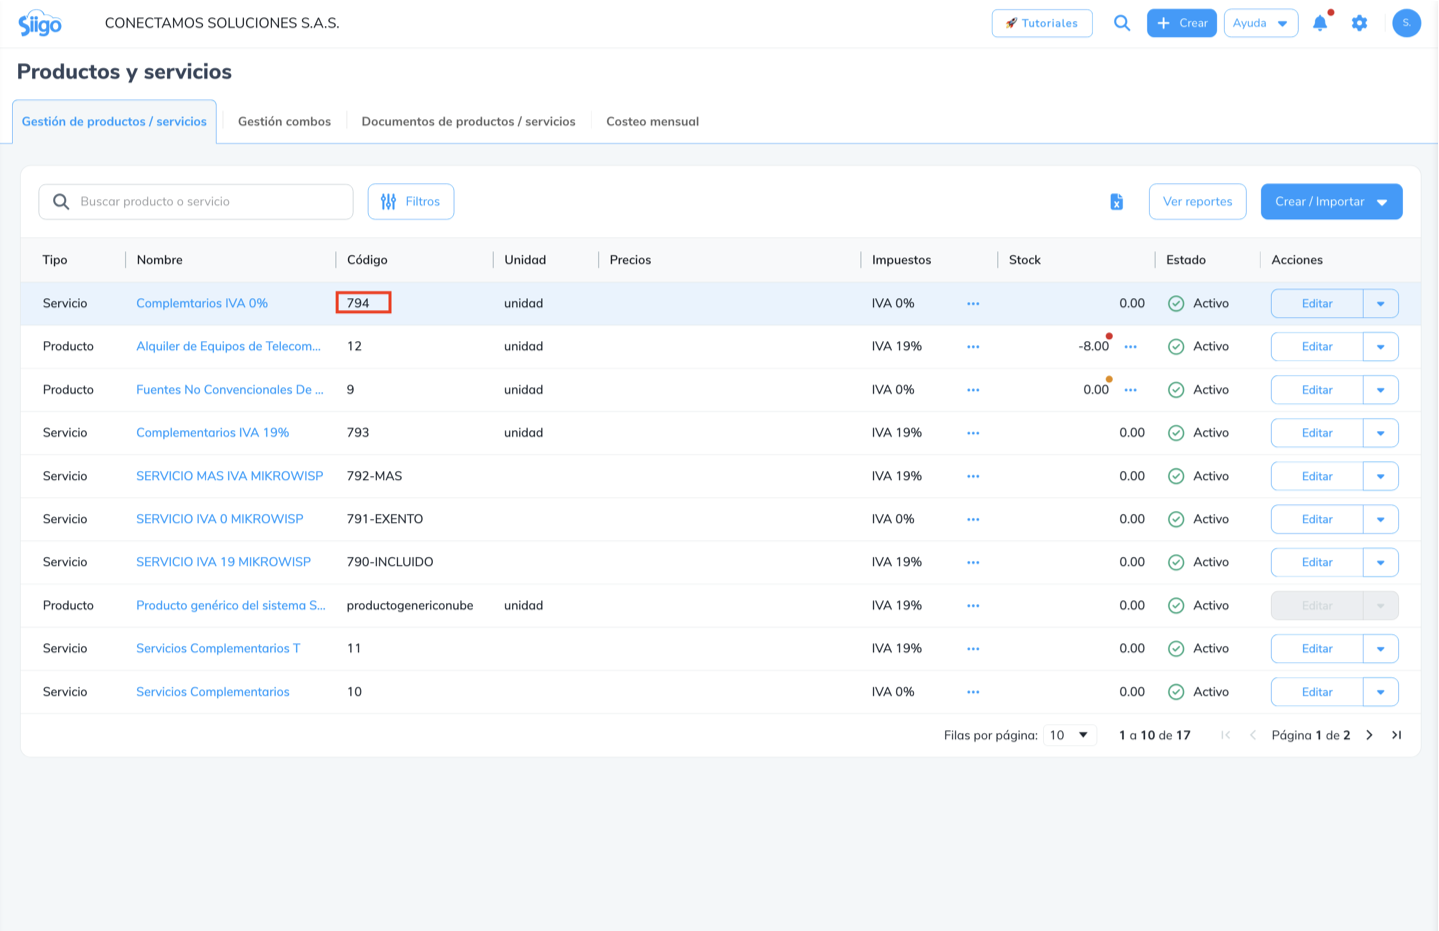Show tax details for Complemtarios IVA 0%
Screen dimensions: 1439x931
[973, 303]
